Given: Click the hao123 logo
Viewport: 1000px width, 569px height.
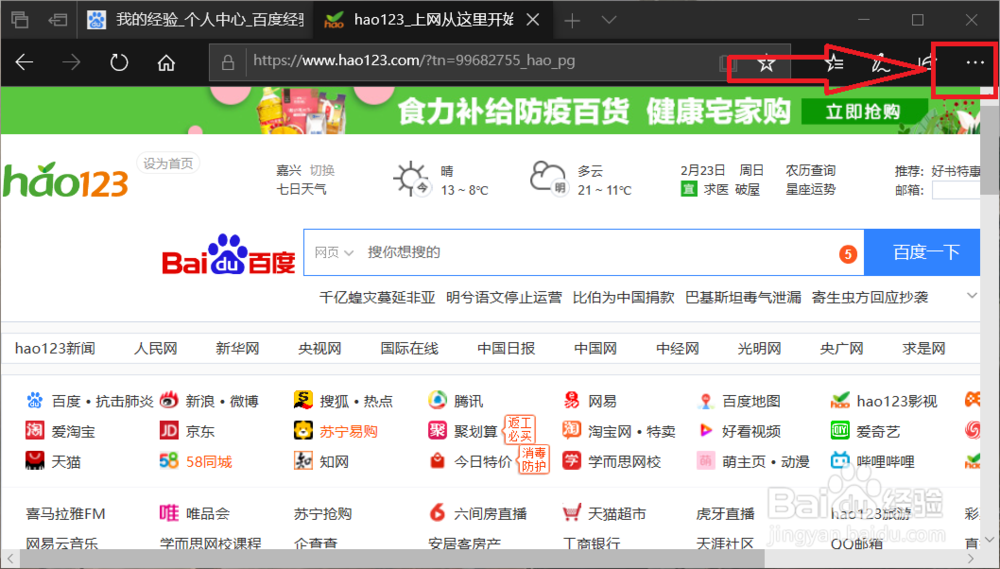Looking at the screenshot, I should coord(66,180).
